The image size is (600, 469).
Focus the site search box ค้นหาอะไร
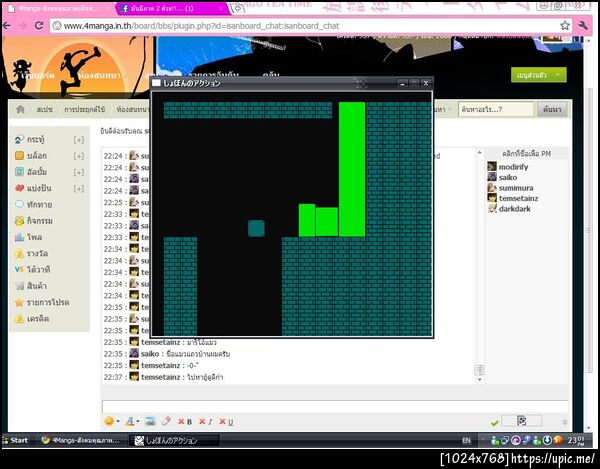tap(496, 109)
